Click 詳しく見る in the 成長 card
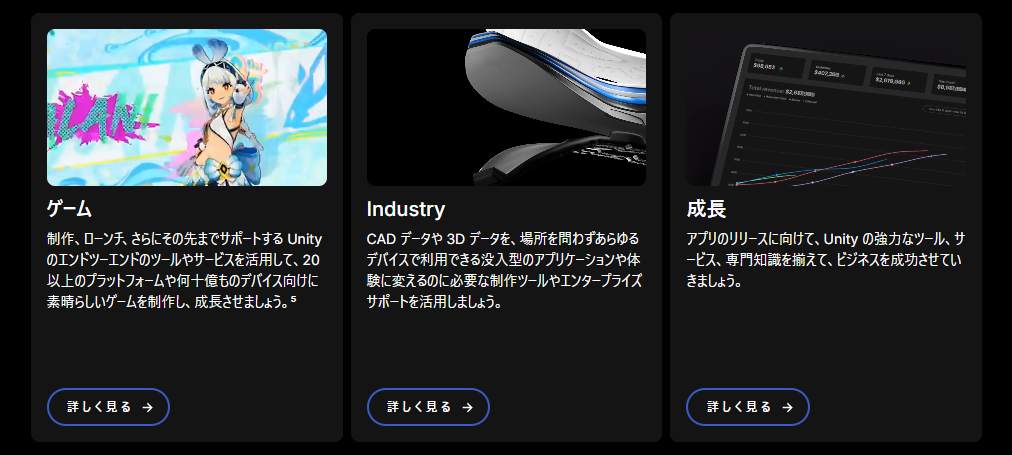The width and height of the screenshot is (1012, 455). pyautogui.click(x=748, y=407)
